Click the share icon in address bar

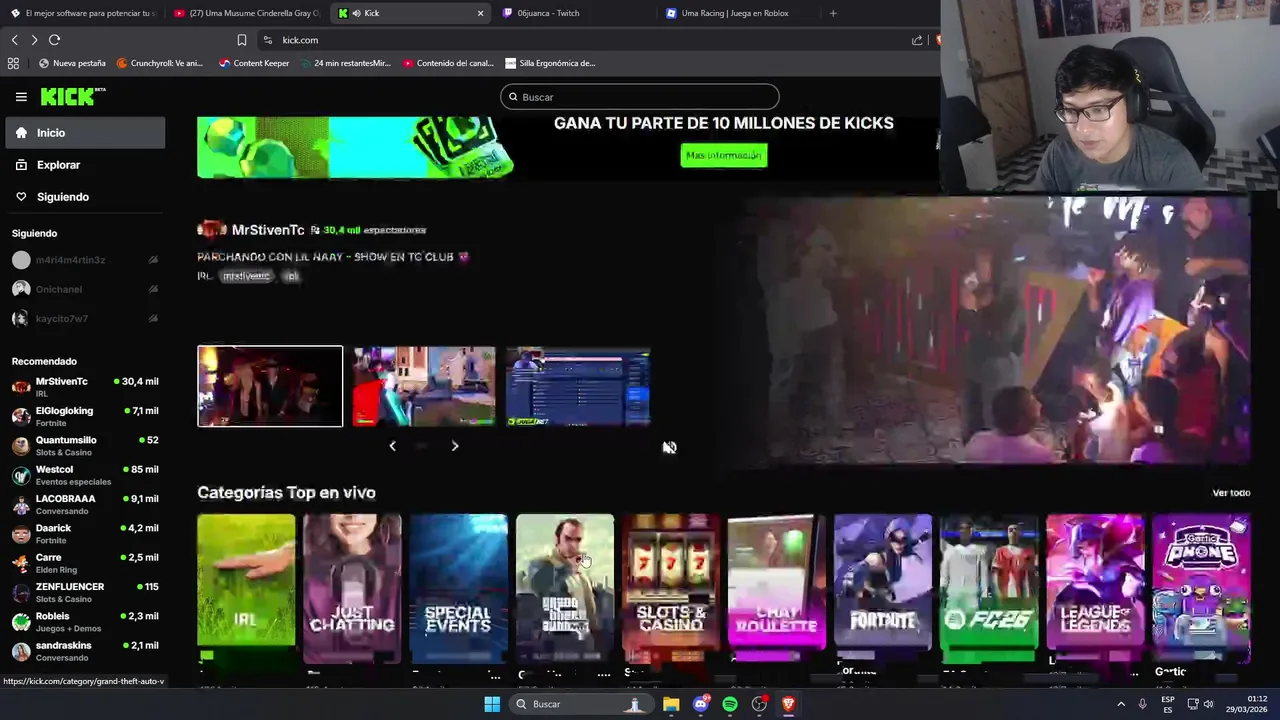click(917, 40)
